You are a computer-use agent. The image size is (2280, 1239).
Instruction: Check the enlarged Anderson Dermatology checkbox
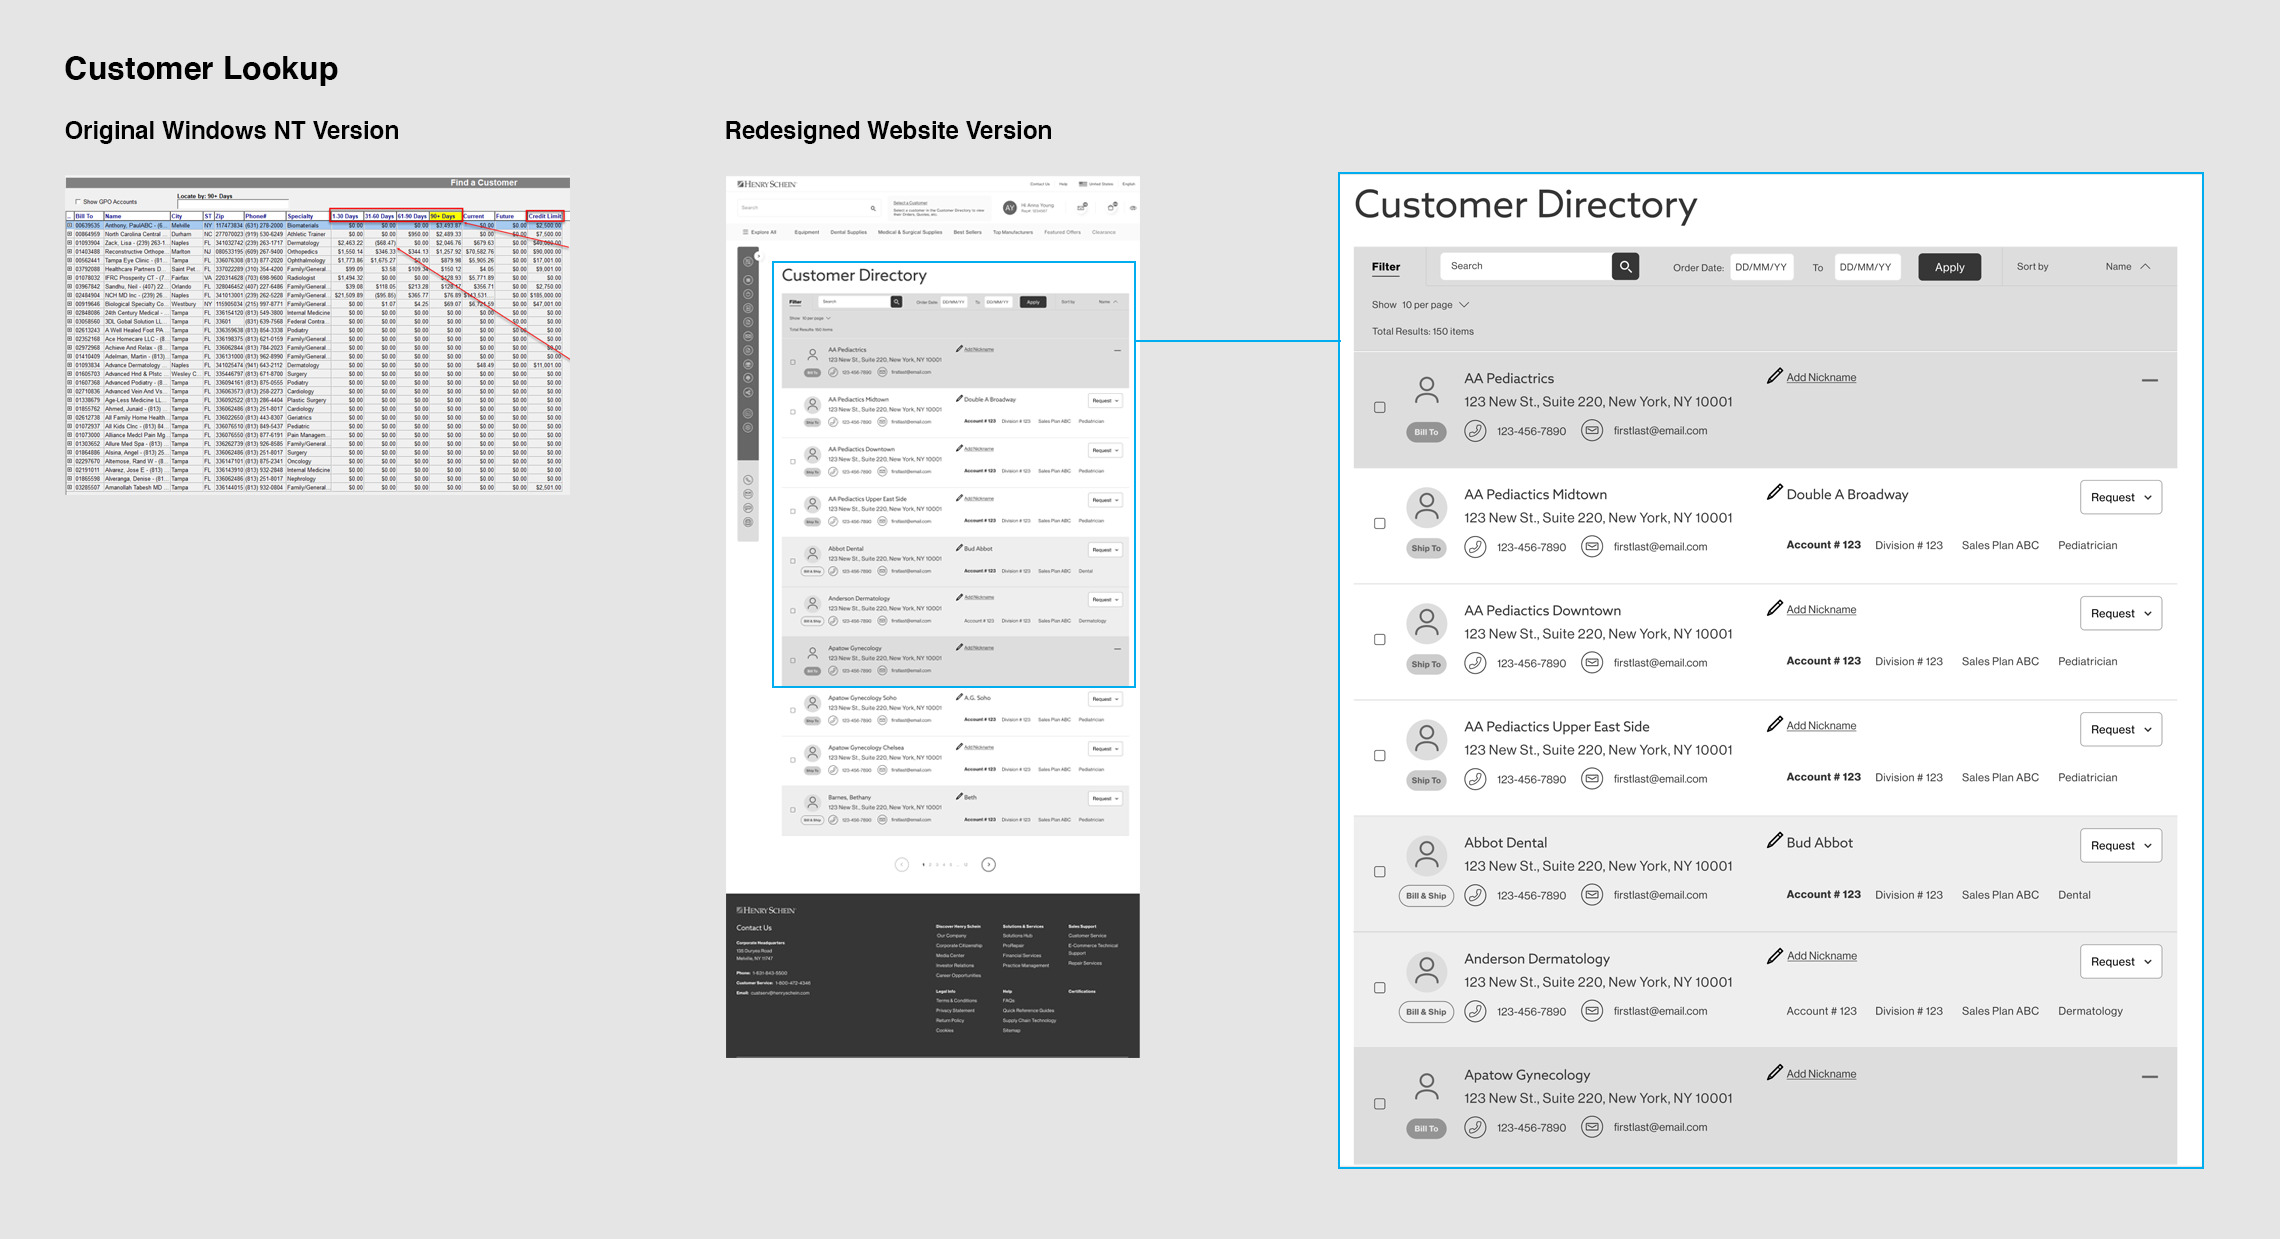[1380, 987]
